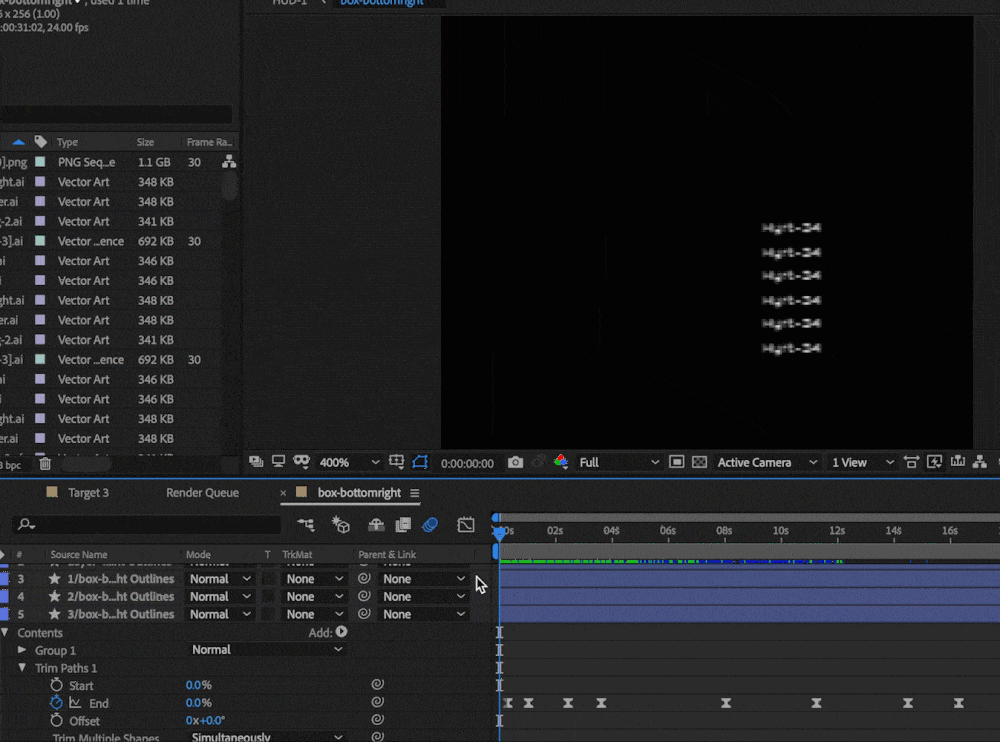This screenshot has height=742, width=1000.
Task: Take a snapshot with the camera icon
Action: click(x=515, y=462)
